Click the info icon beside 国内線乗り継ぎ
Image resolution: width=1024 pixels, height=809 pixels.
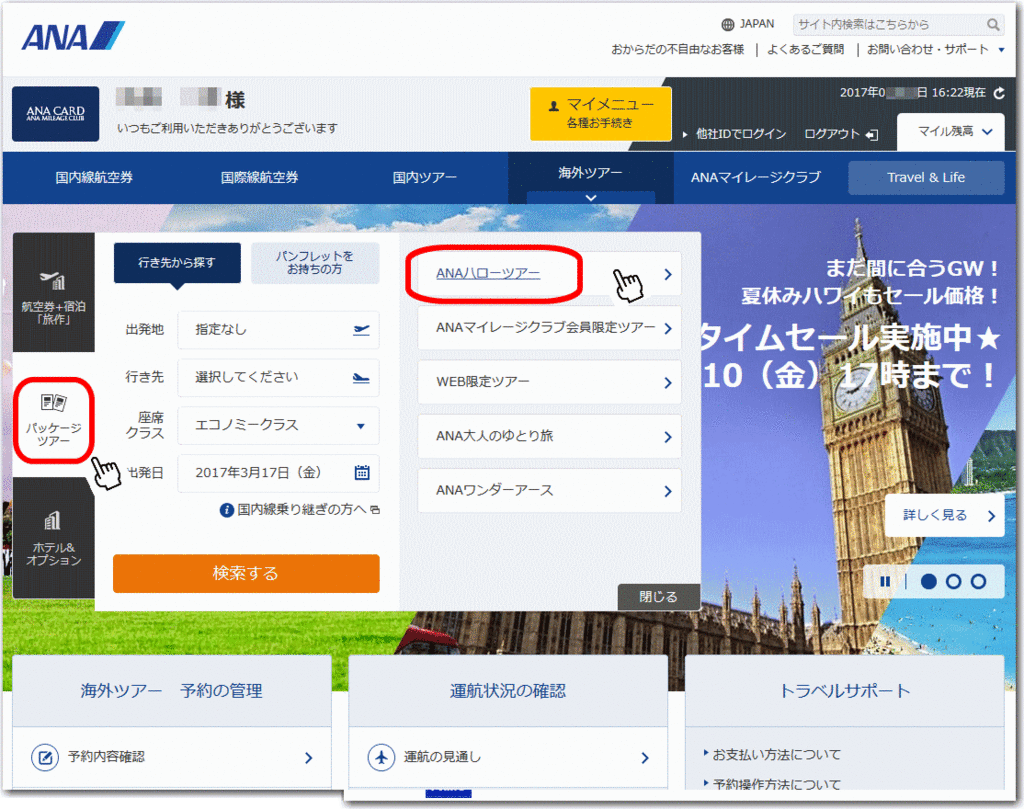point(227,510)
